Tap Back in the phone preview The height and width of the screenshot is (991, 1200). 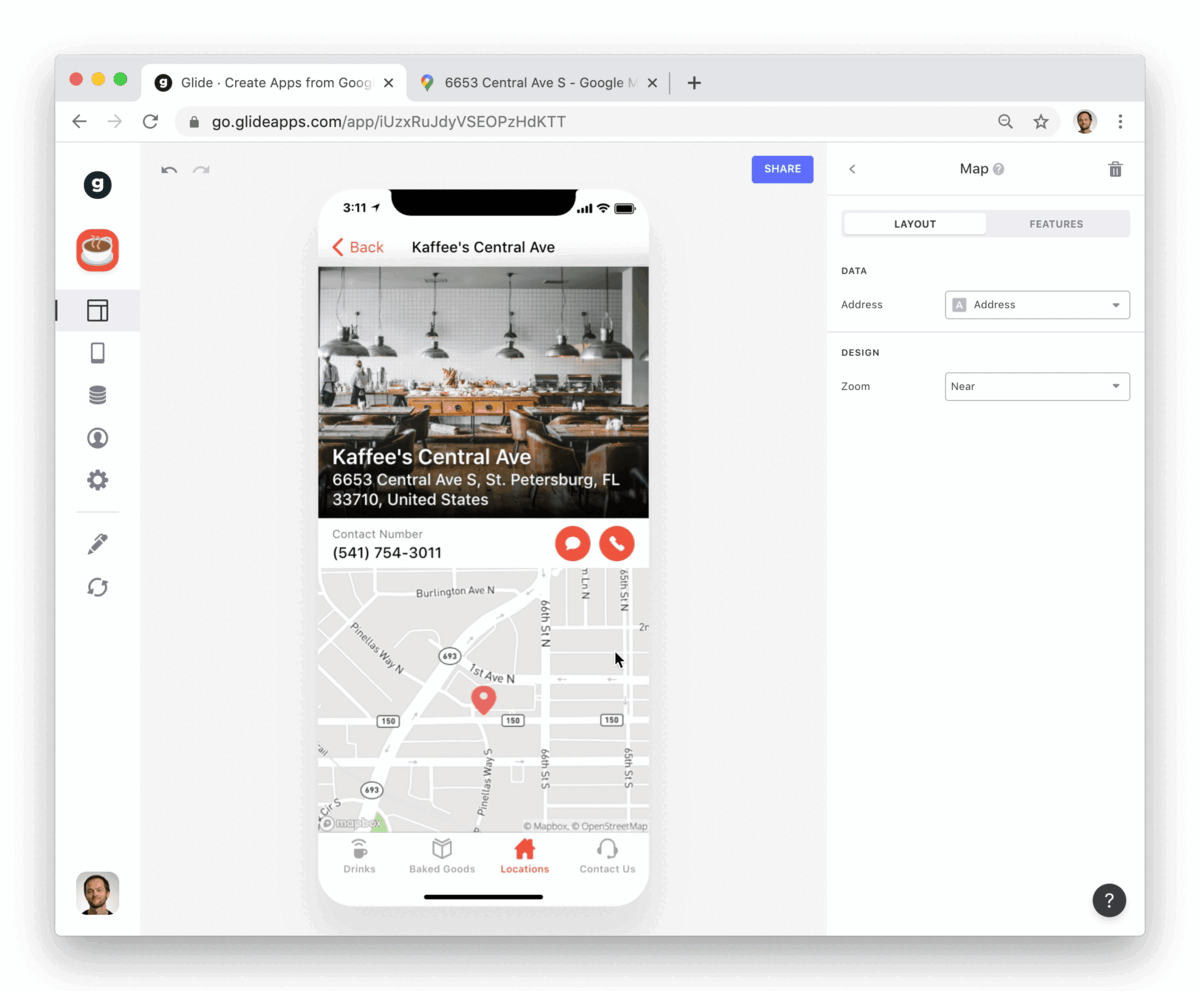[x=358, y=247]
